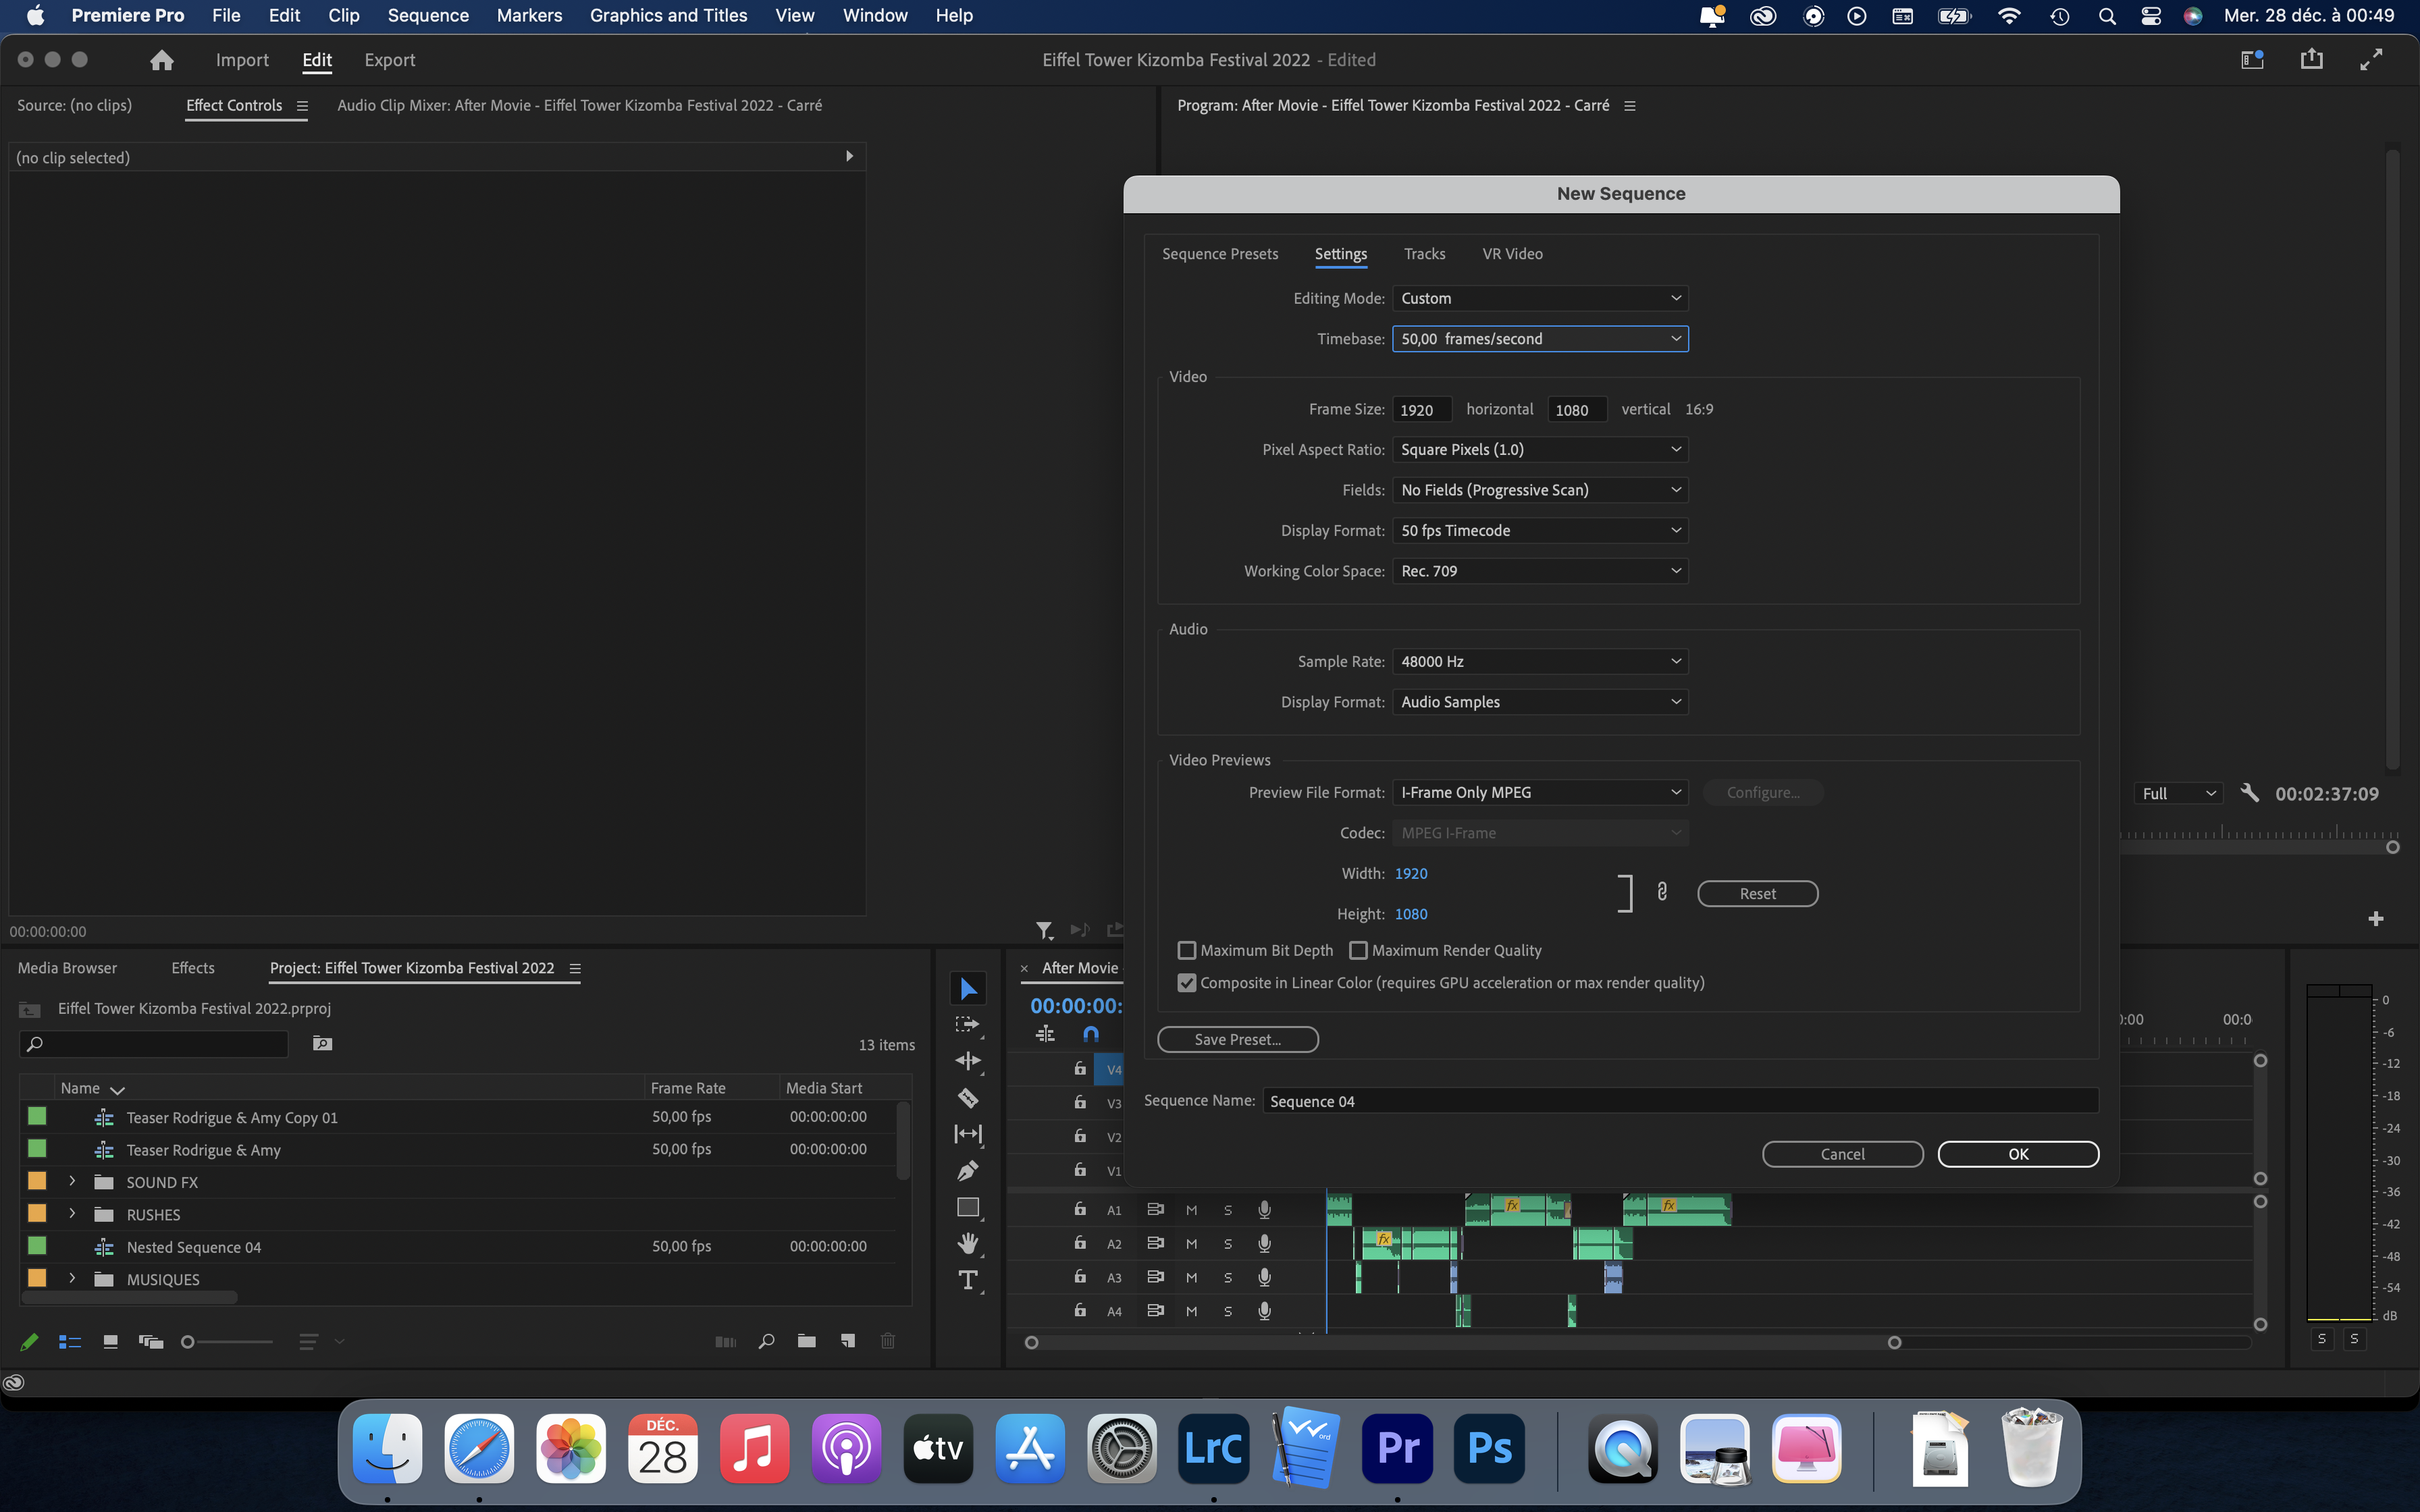Open the Timebase dropdown
2420x1512 pixels.
coord(1540,339)
